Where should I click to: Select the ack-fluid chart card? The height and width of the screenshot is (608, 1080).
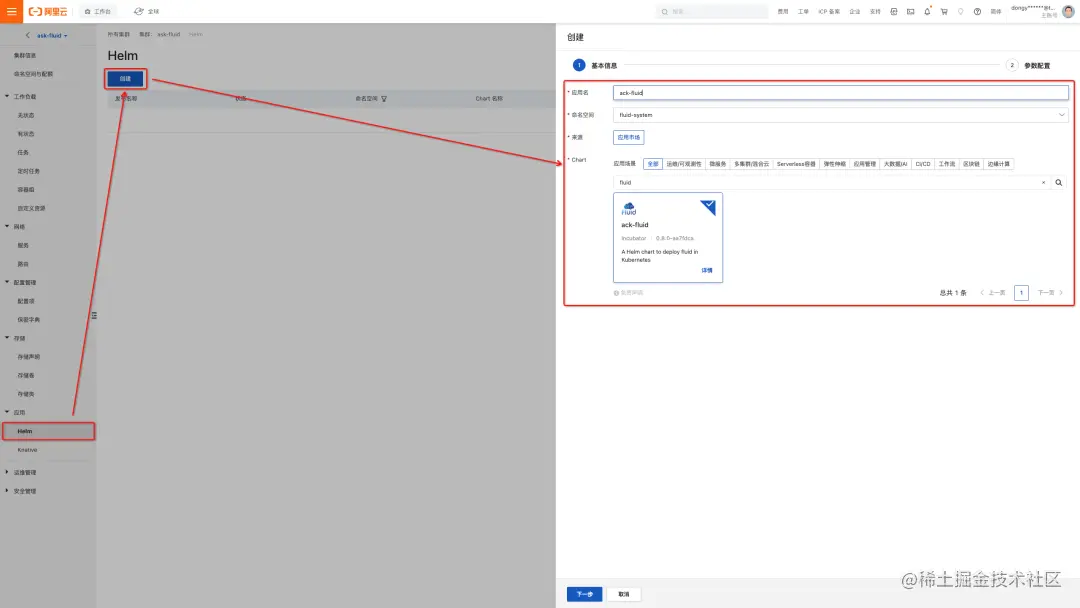(x=667, y=238)
